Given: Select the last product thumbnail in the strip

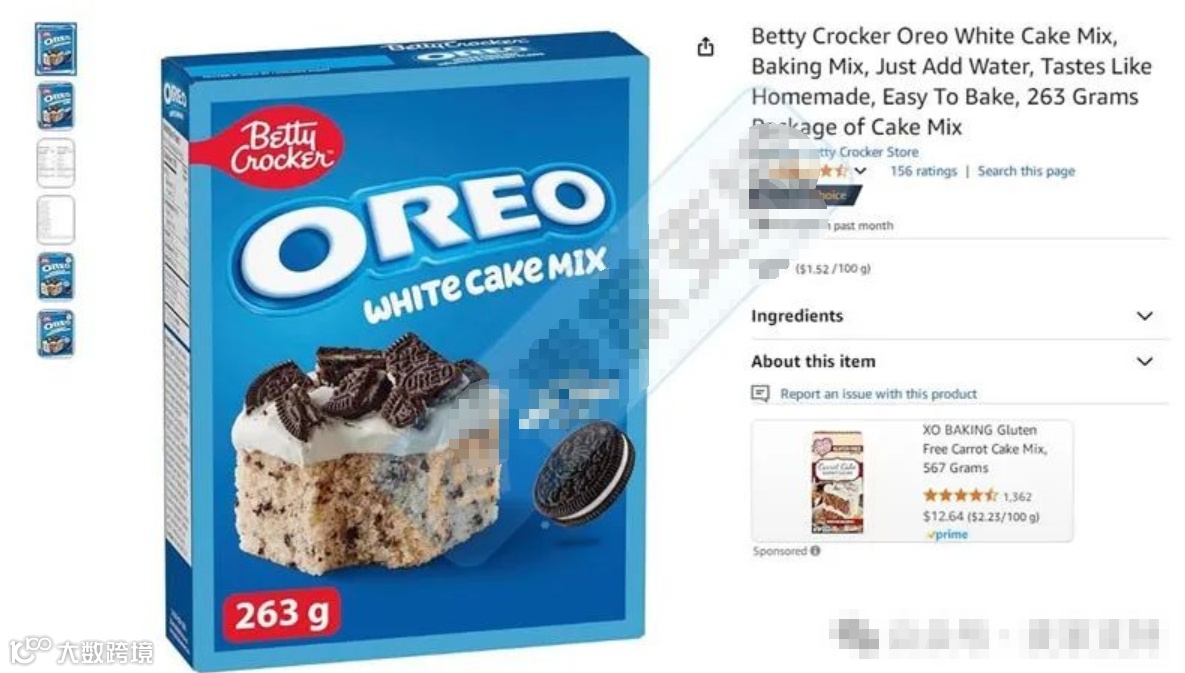Looking at the screenshot, I should (x=55, y=333).
